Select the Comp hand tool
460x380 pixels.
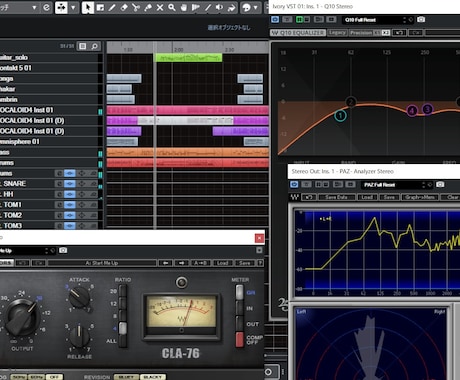click(184, 8)
